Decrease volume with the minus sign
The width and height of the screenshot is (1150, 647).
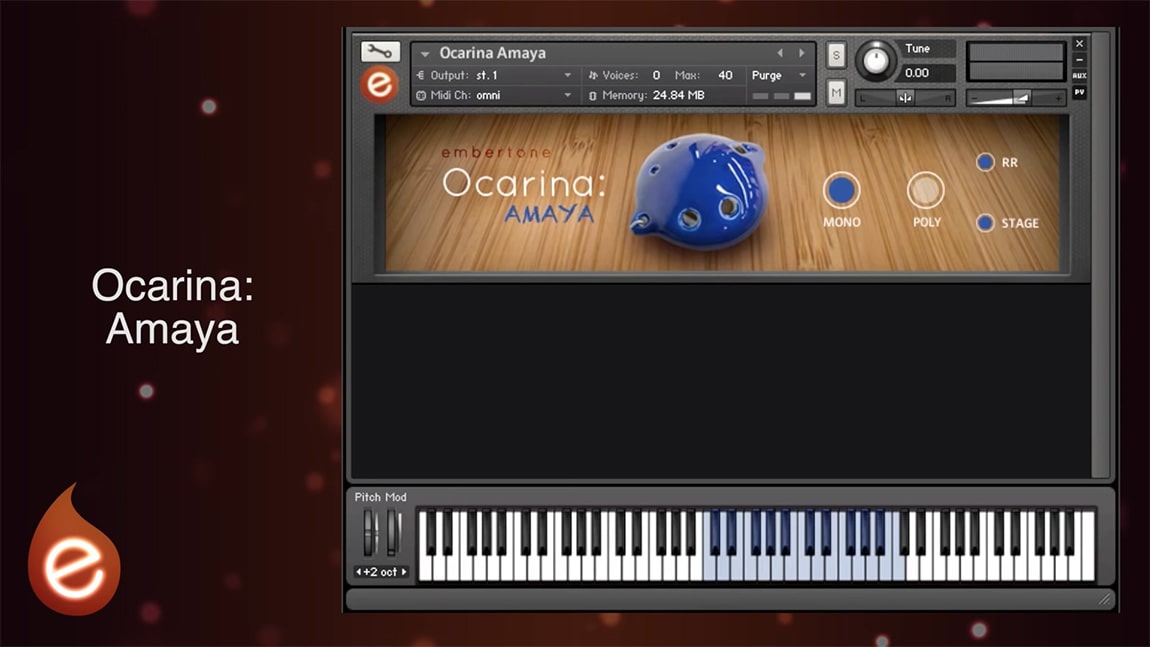[975, 98]
